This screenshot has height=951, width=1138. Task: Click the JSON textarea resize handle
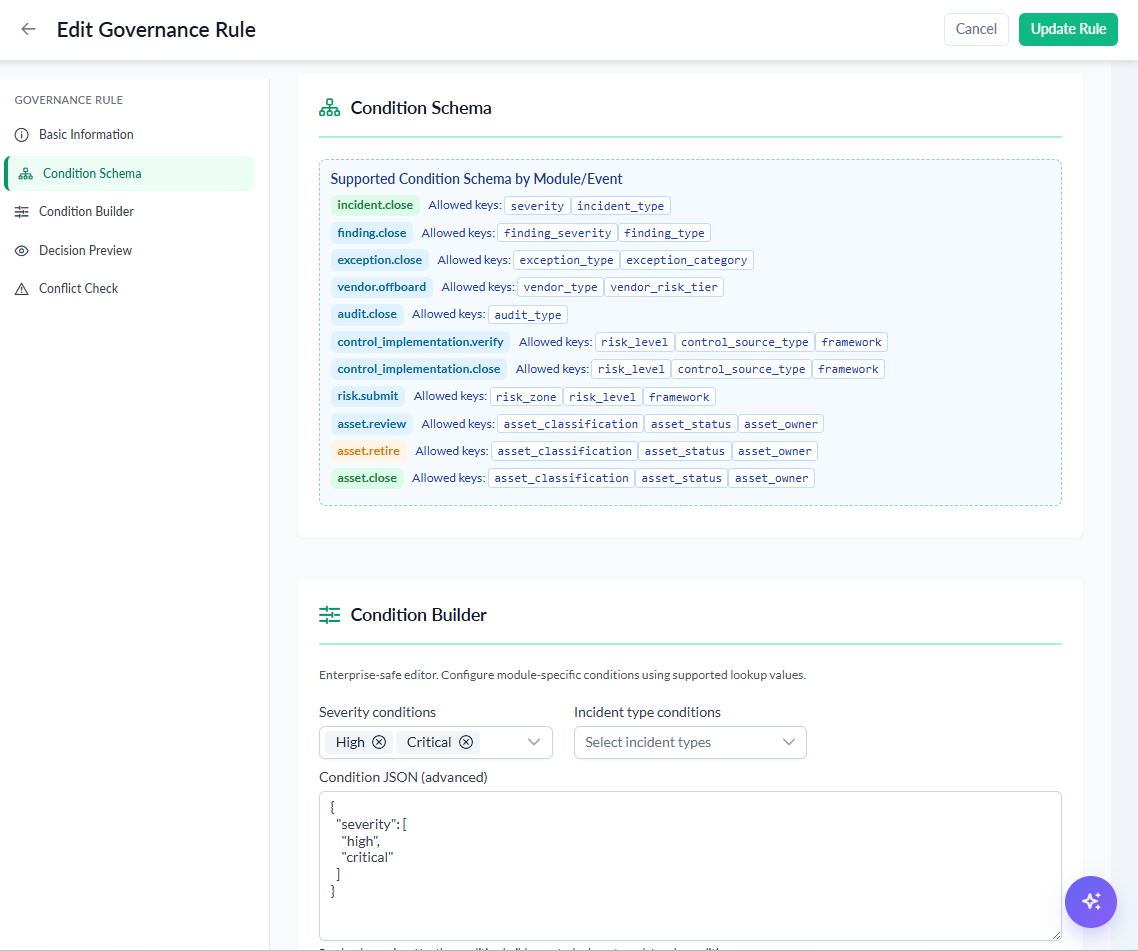click(x=1056, y=935)
